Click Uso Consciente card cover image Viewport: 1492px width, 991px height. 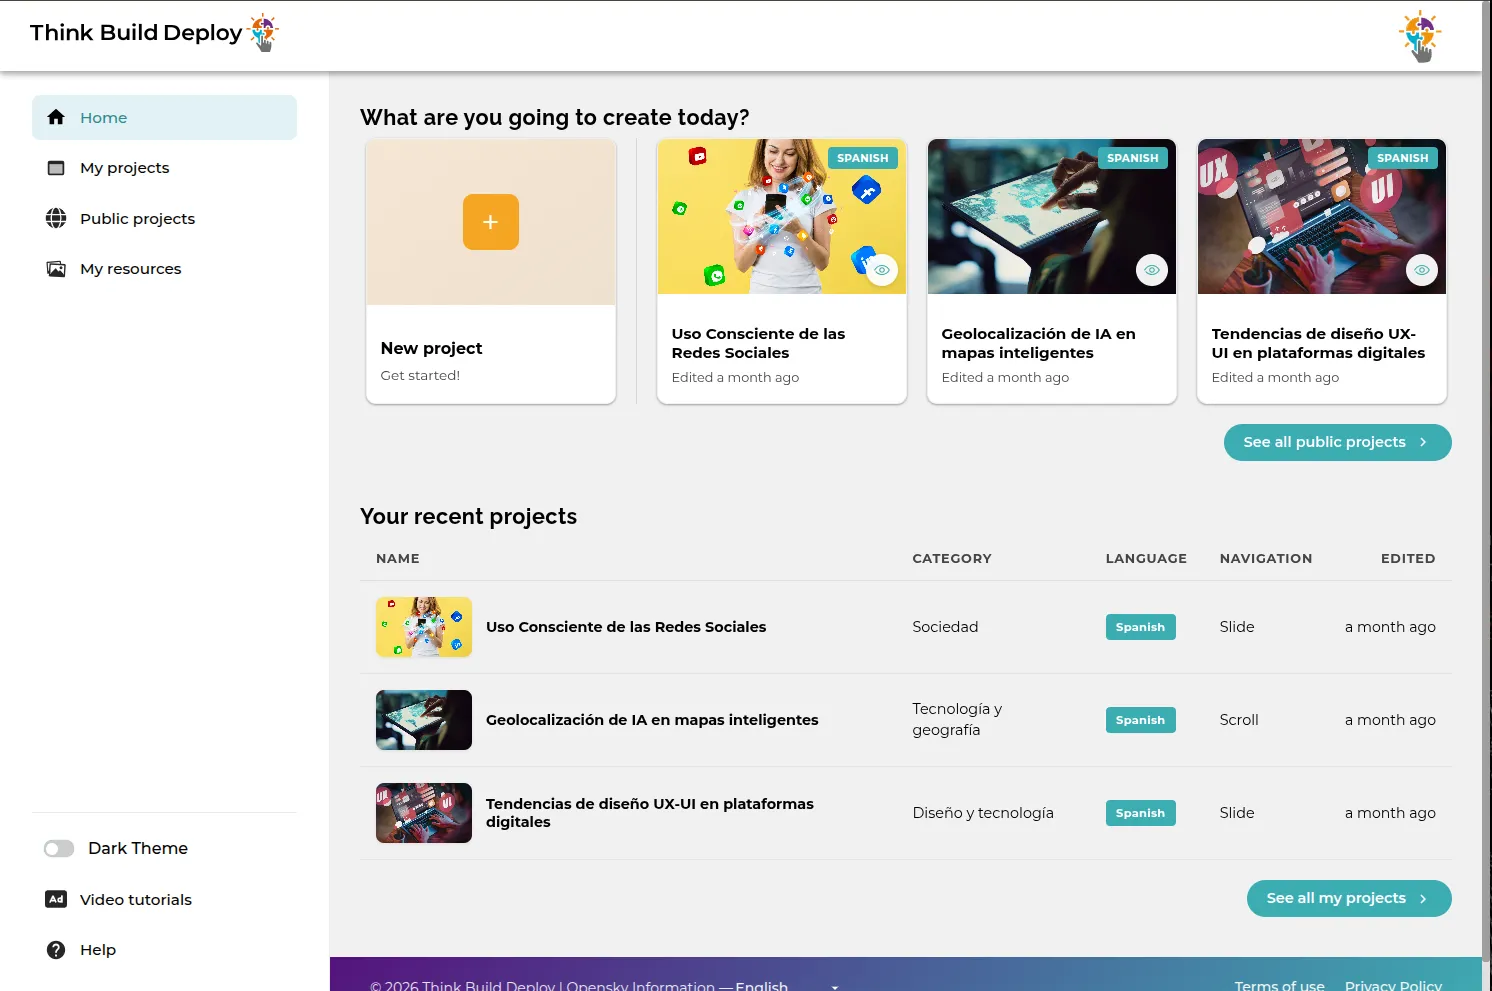coord(782,216)
